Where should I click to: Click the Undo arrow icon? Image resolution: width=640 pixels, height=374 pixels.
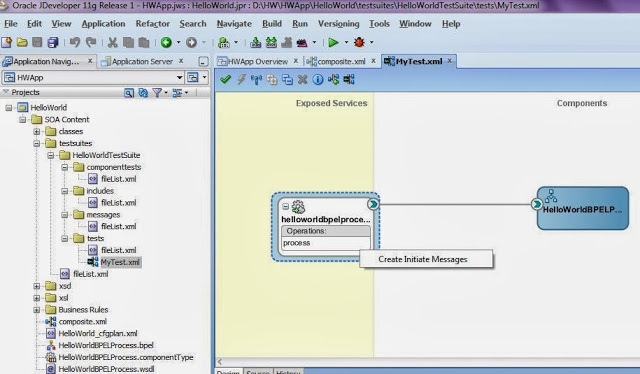point(75,42)
